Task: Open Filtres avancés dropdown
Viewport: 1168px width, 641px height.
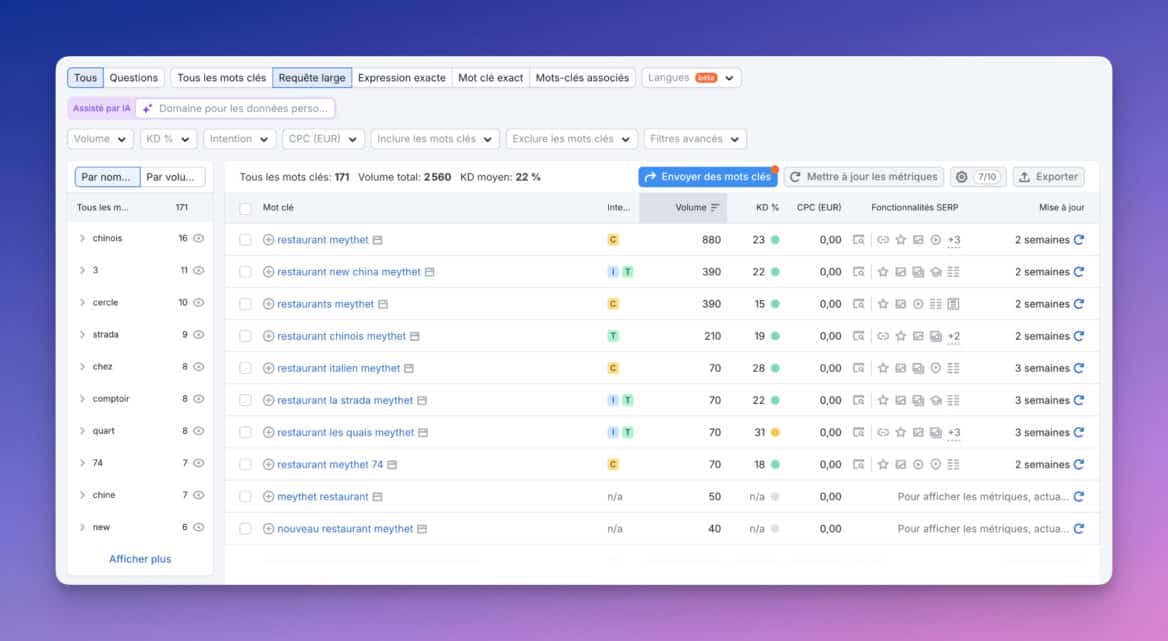Action: coord(694,139)
